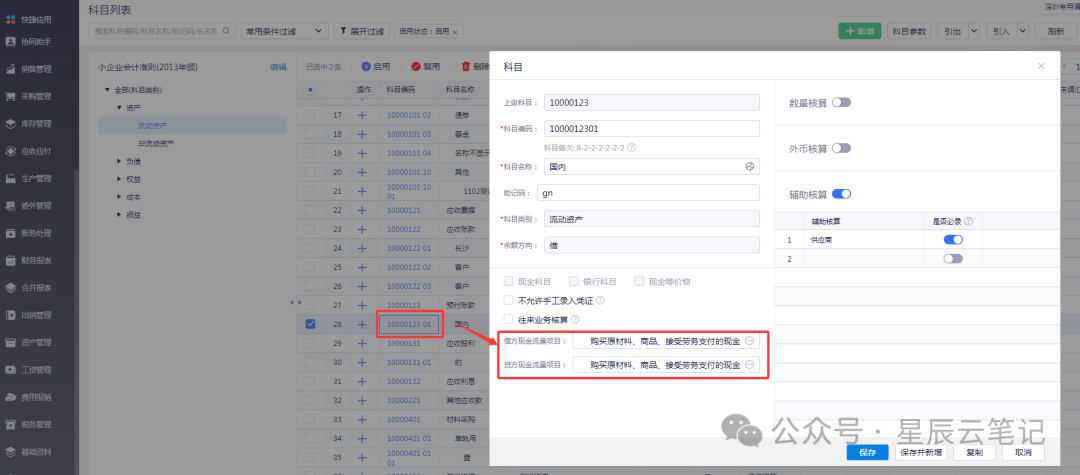Click the X on 启用状态 filter tag

[455, 32]
